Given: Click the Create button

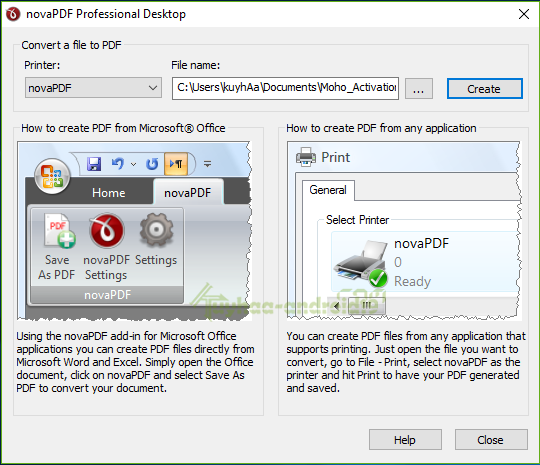Looking at the screenshot, I should [485, 89].
